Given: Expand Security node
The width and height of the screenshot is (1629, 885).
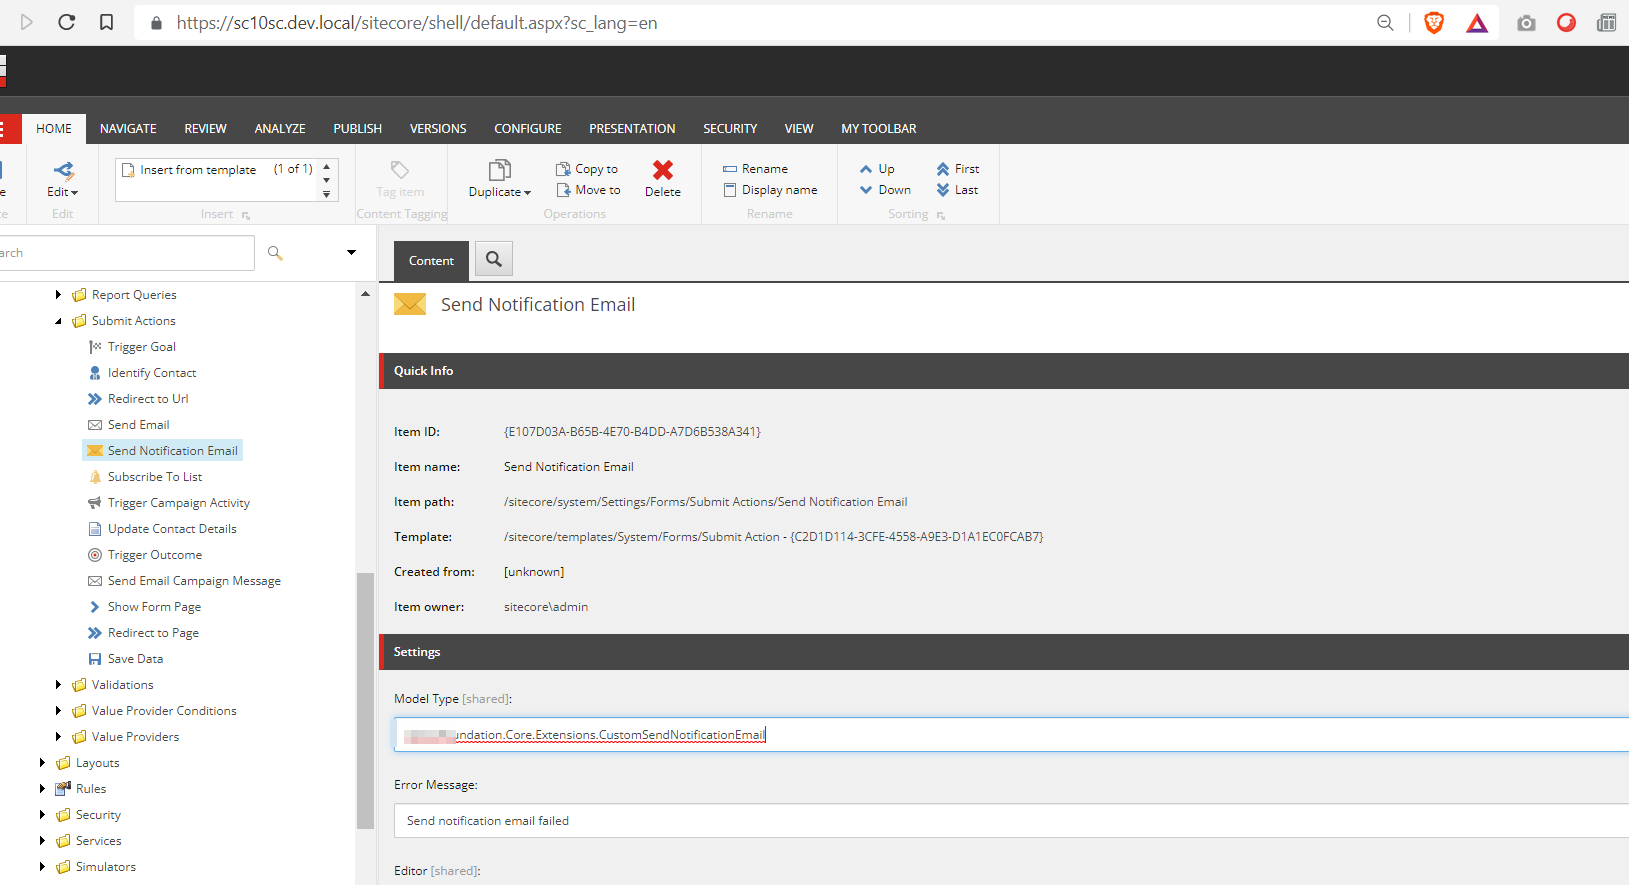Looking at the screenshot, I should click(42, 815).
